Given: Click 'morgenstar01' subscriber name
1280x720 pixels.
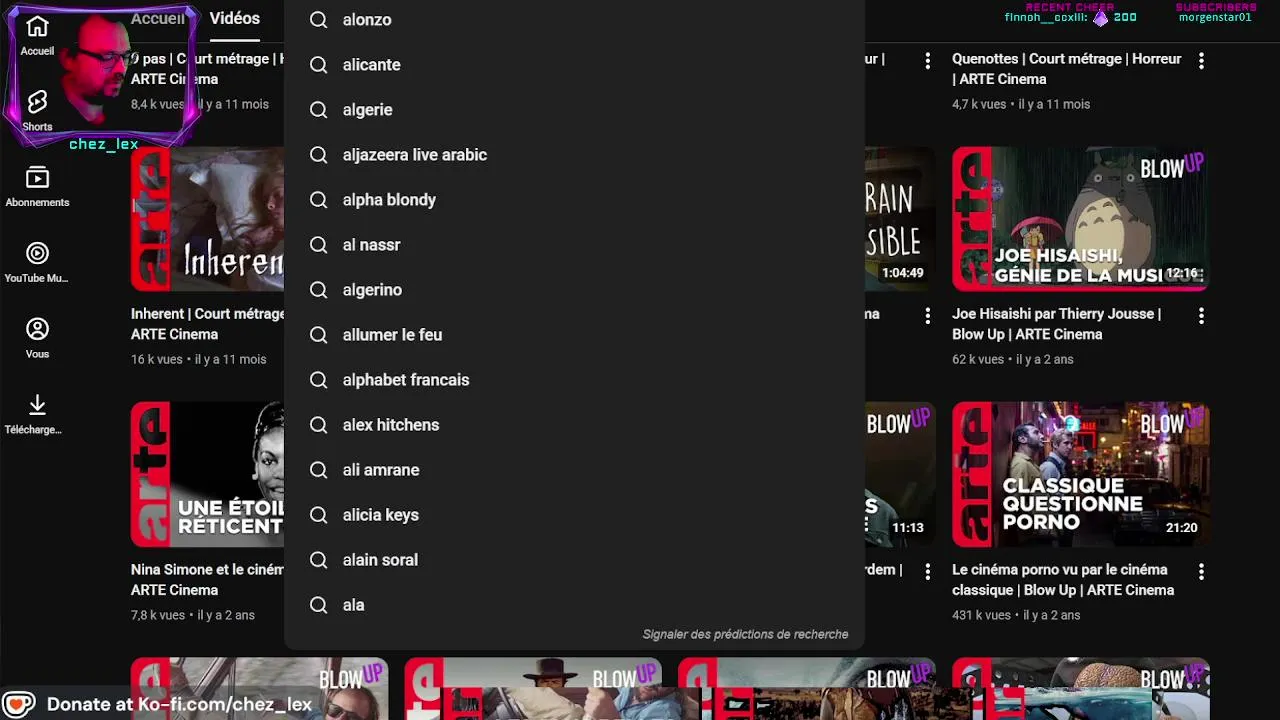Looking at the screenshot, I should tap(1215, 17).
